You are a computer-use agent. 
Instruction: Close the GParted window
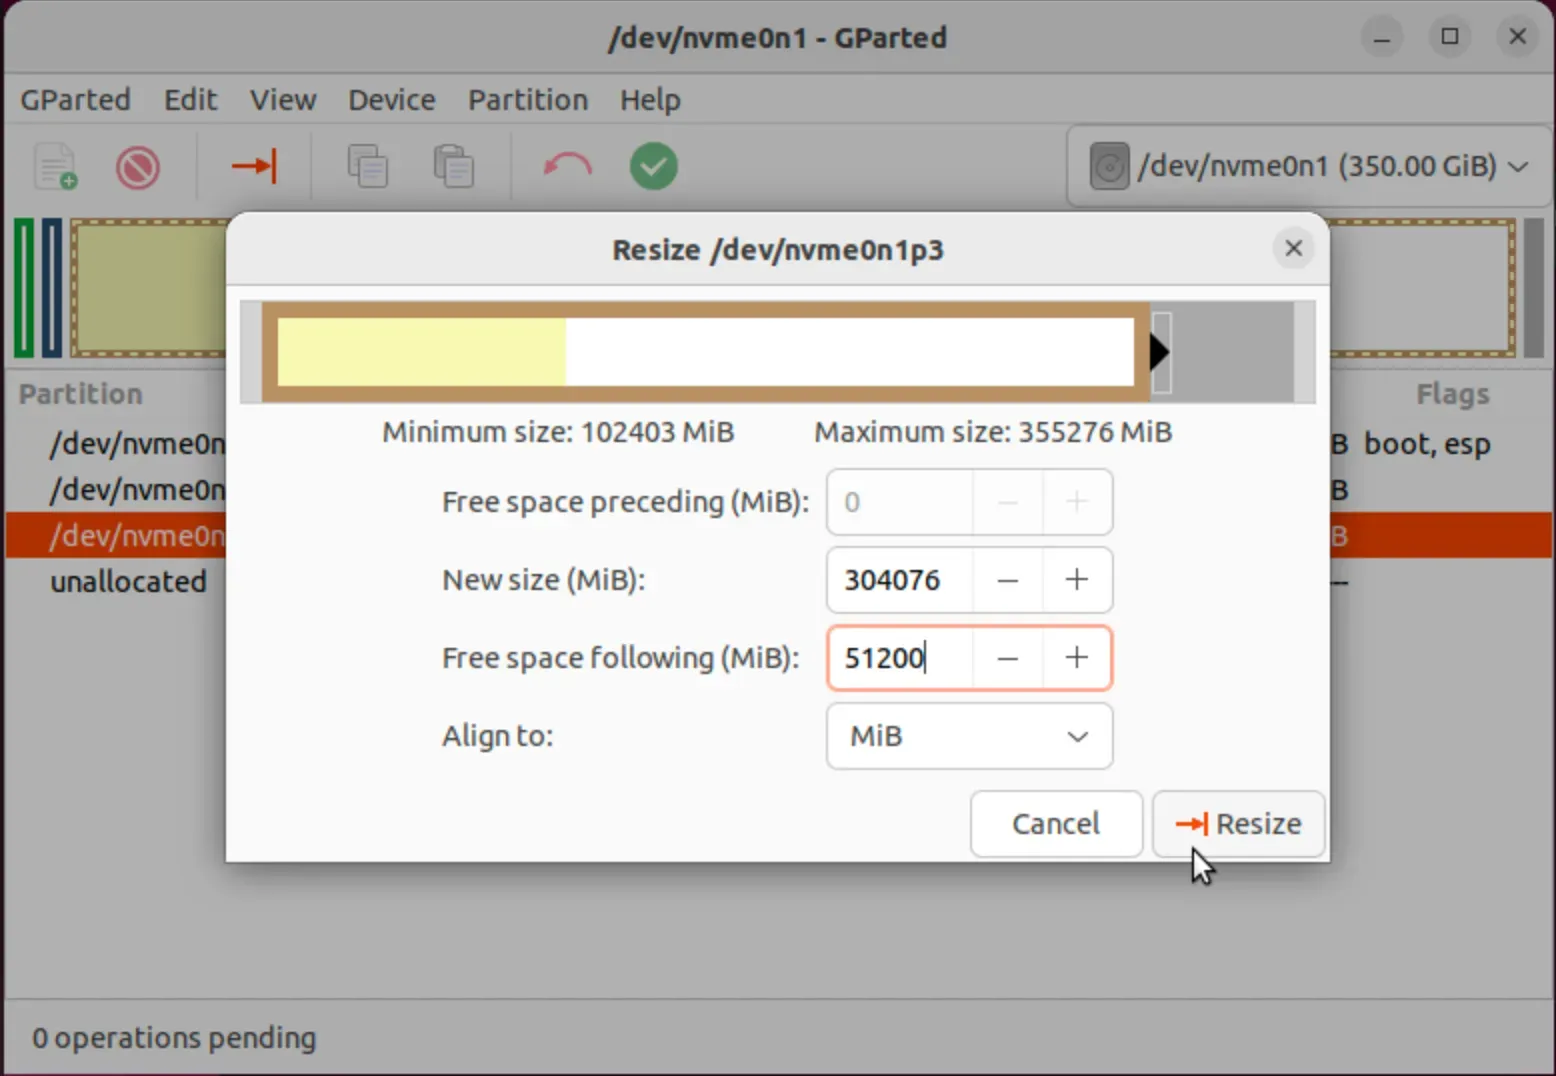tap(1517, 37)
